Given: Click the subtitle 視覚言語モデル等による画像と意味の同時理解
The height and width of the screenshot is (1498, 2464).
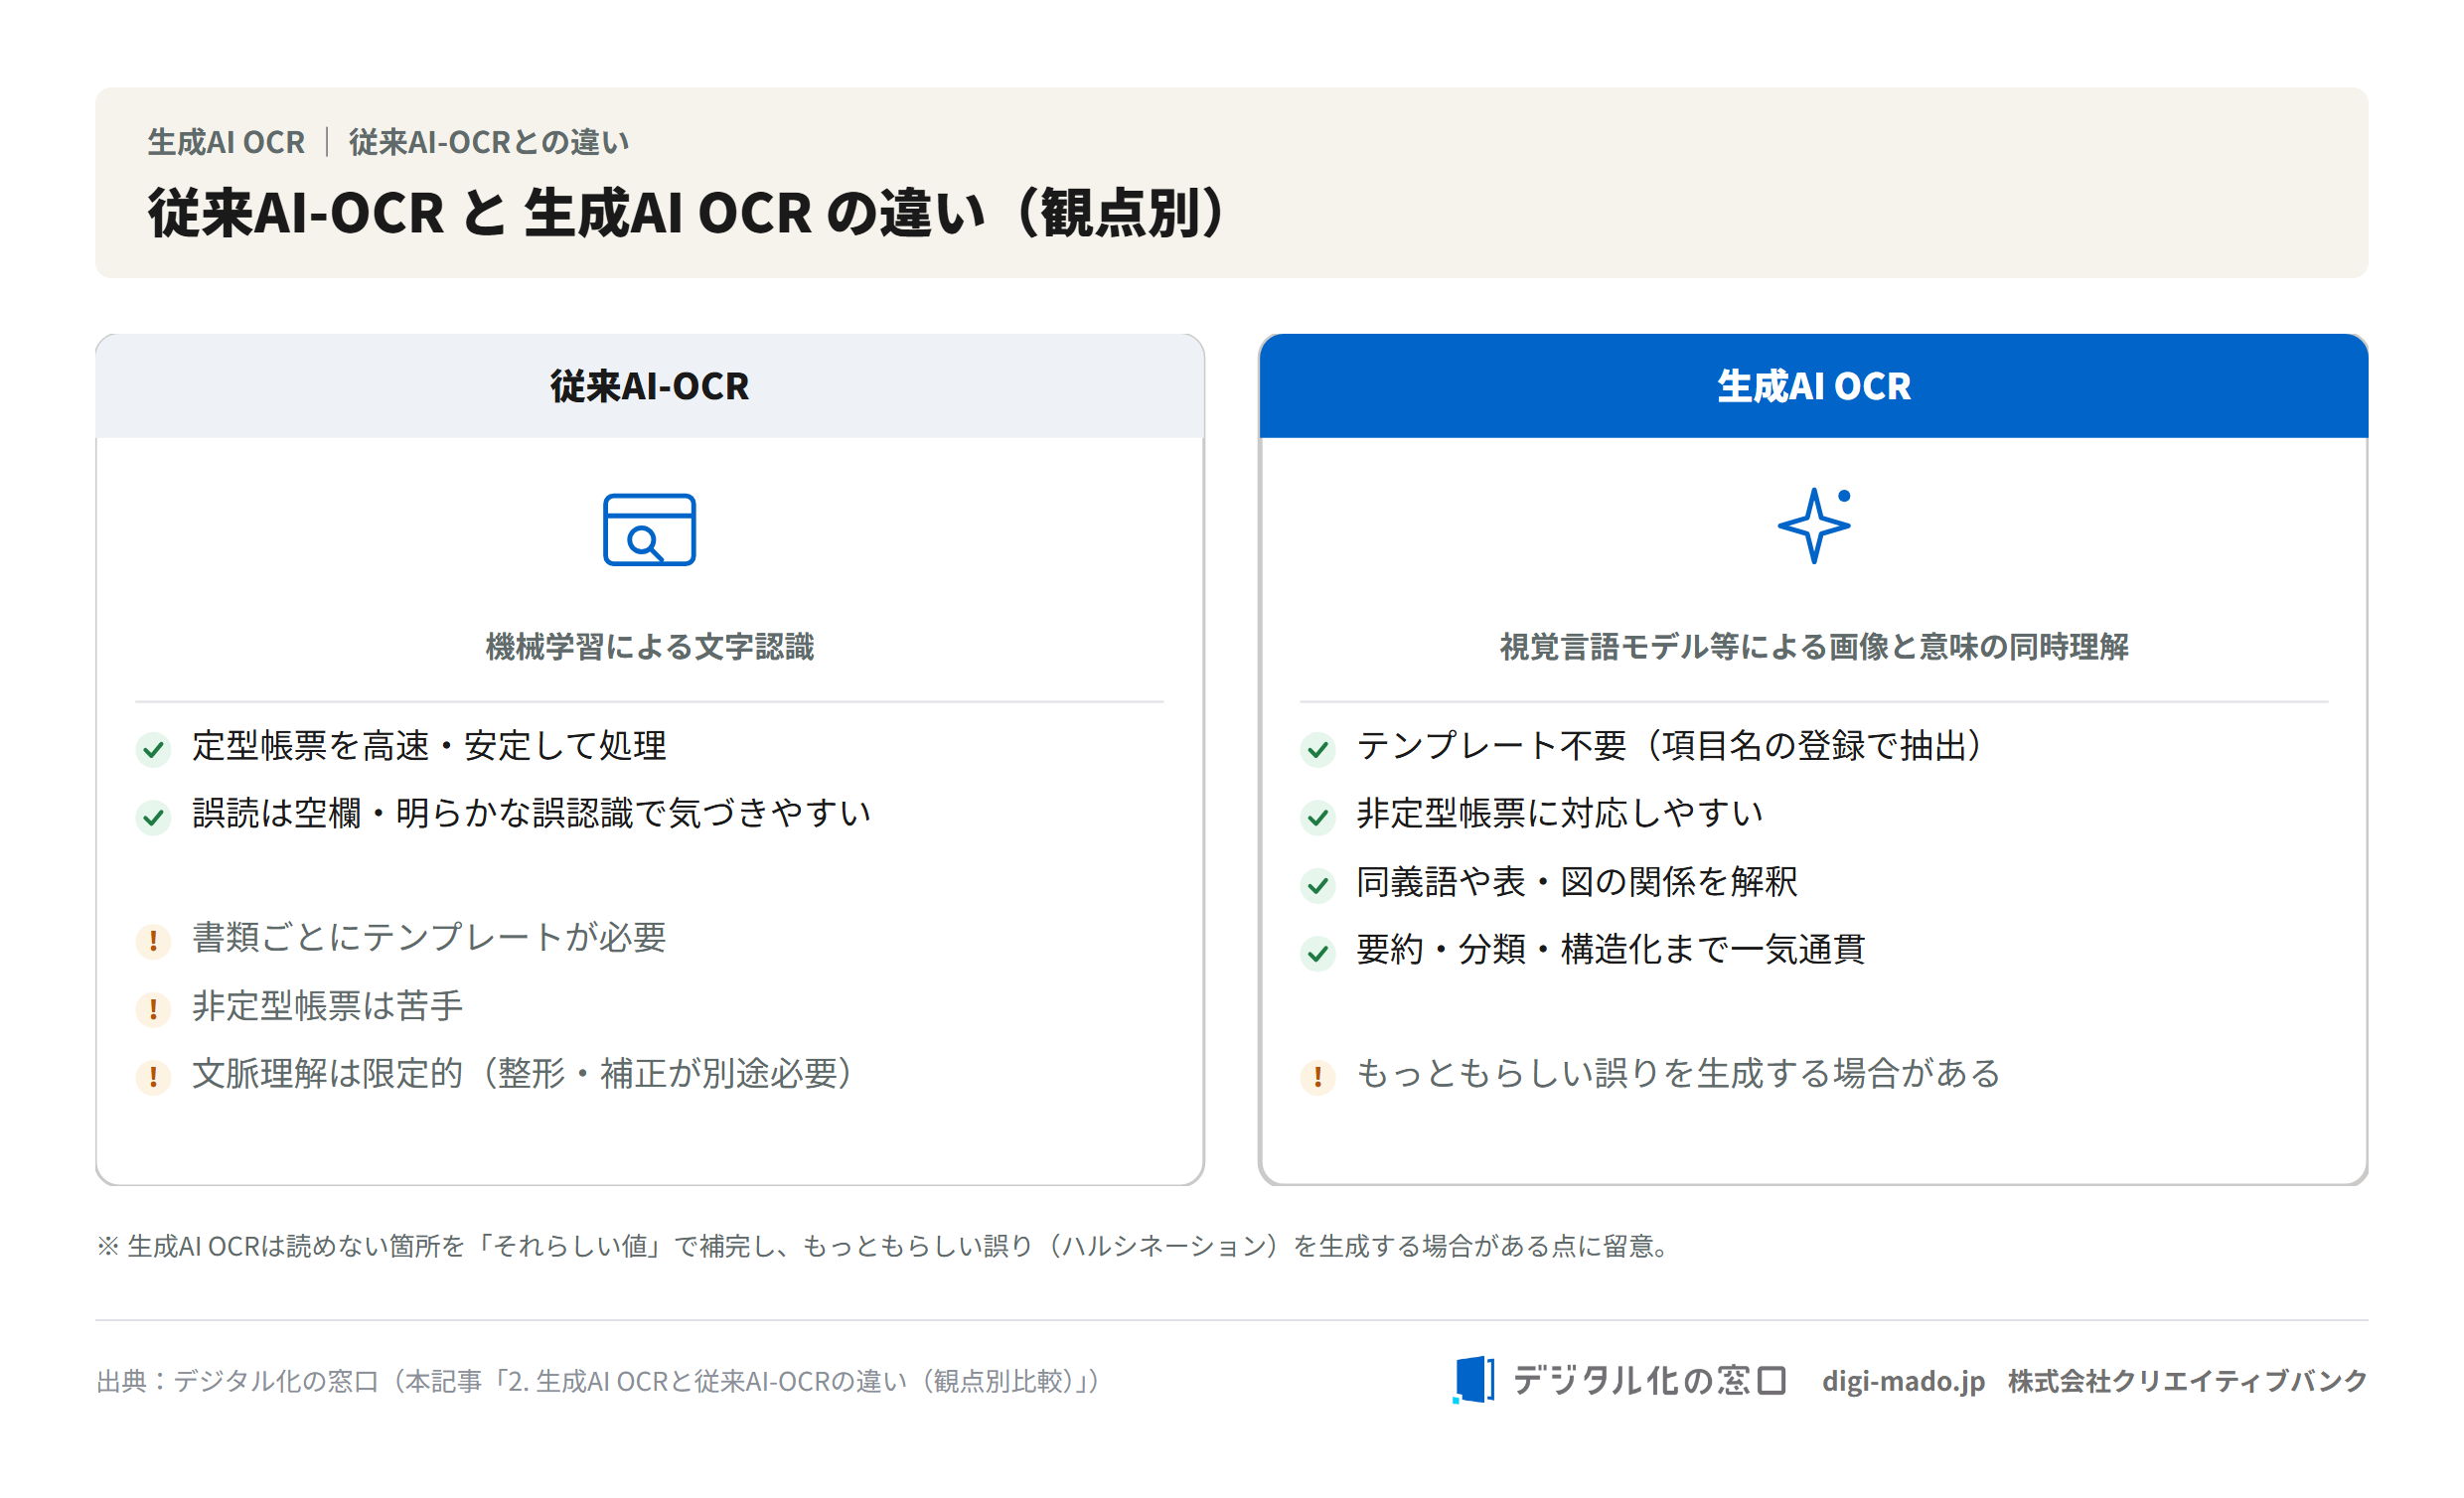Looking at the screenshot, I should point(1814,646).
